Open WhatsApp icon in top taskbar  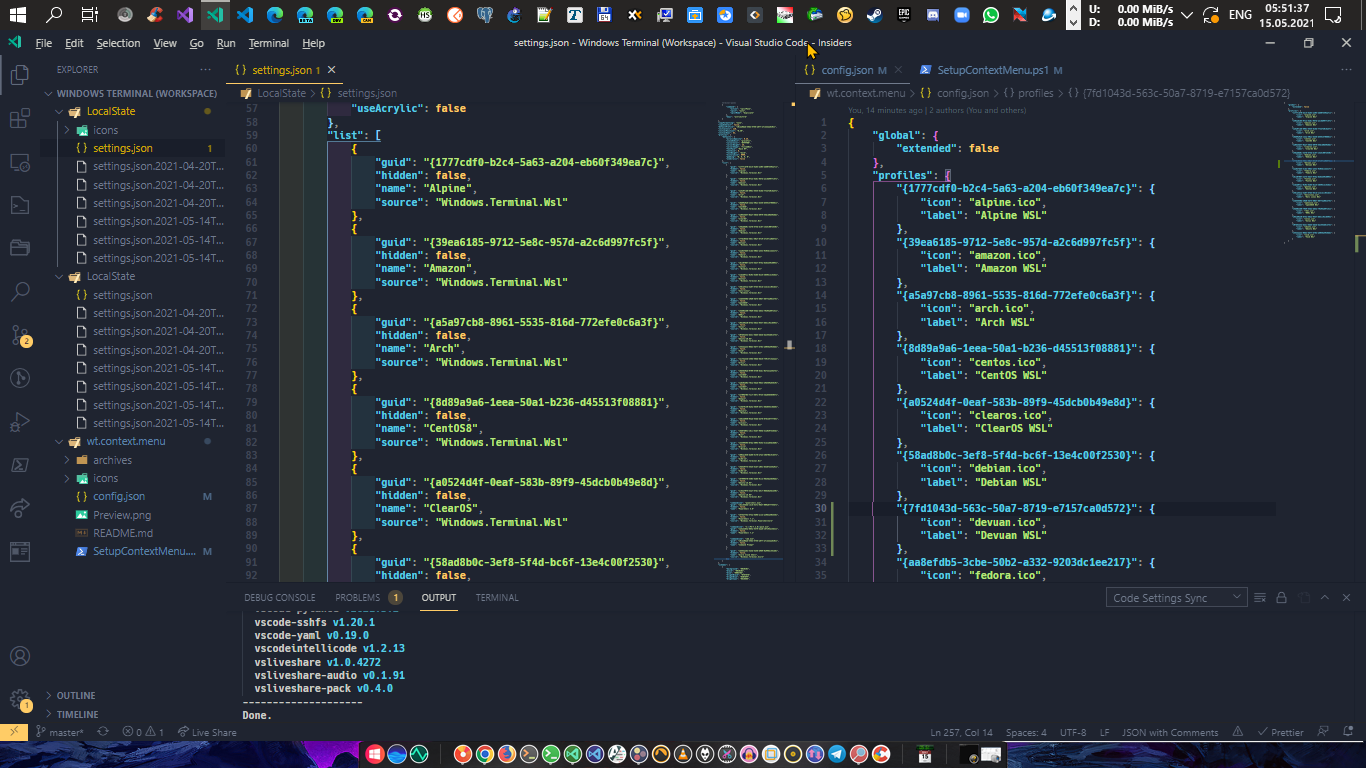[990, 15]
